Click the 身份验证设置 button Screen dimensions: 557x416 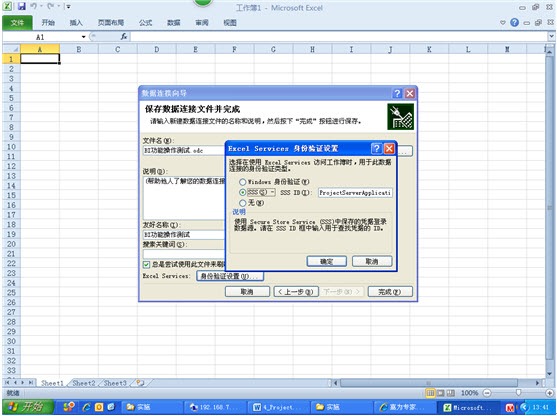tap(230, 276)
